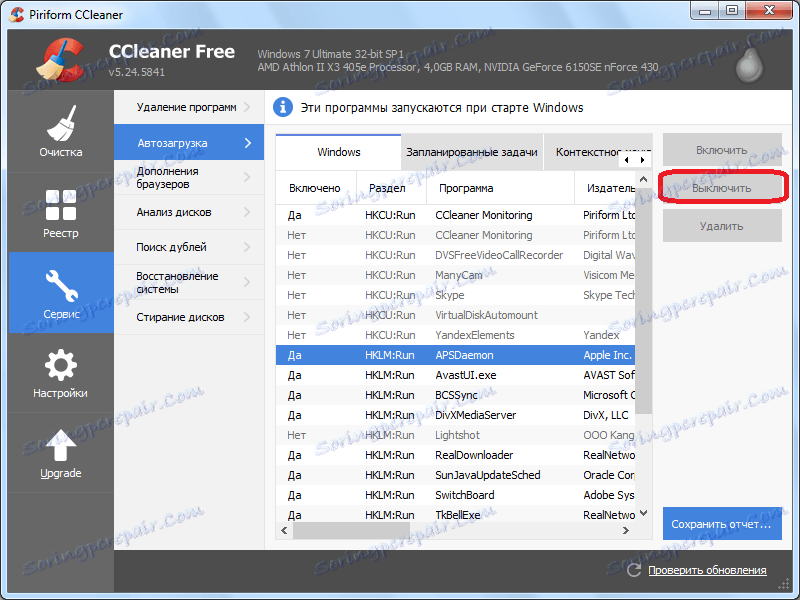Select DVSFreeVideoCallRecorder row
Viewport: 800px width, 600px height.
(x=456, y=255)
